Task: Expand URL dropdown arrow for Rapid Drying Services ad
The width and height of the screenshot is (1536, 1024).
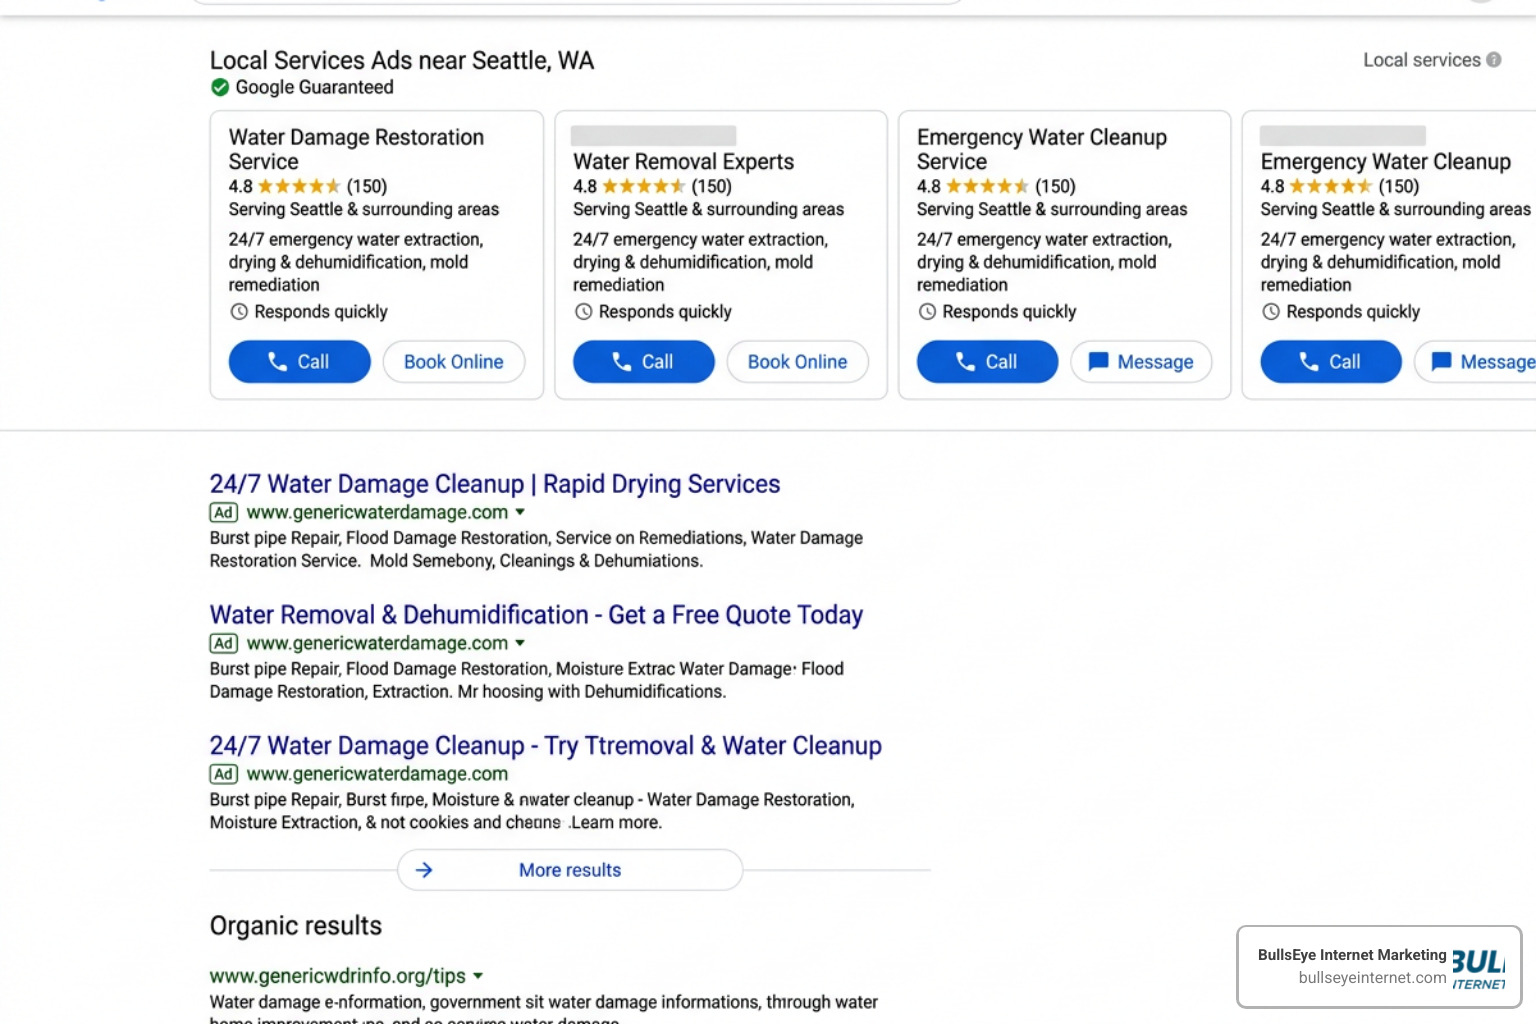Action: (x=520, y=512)
